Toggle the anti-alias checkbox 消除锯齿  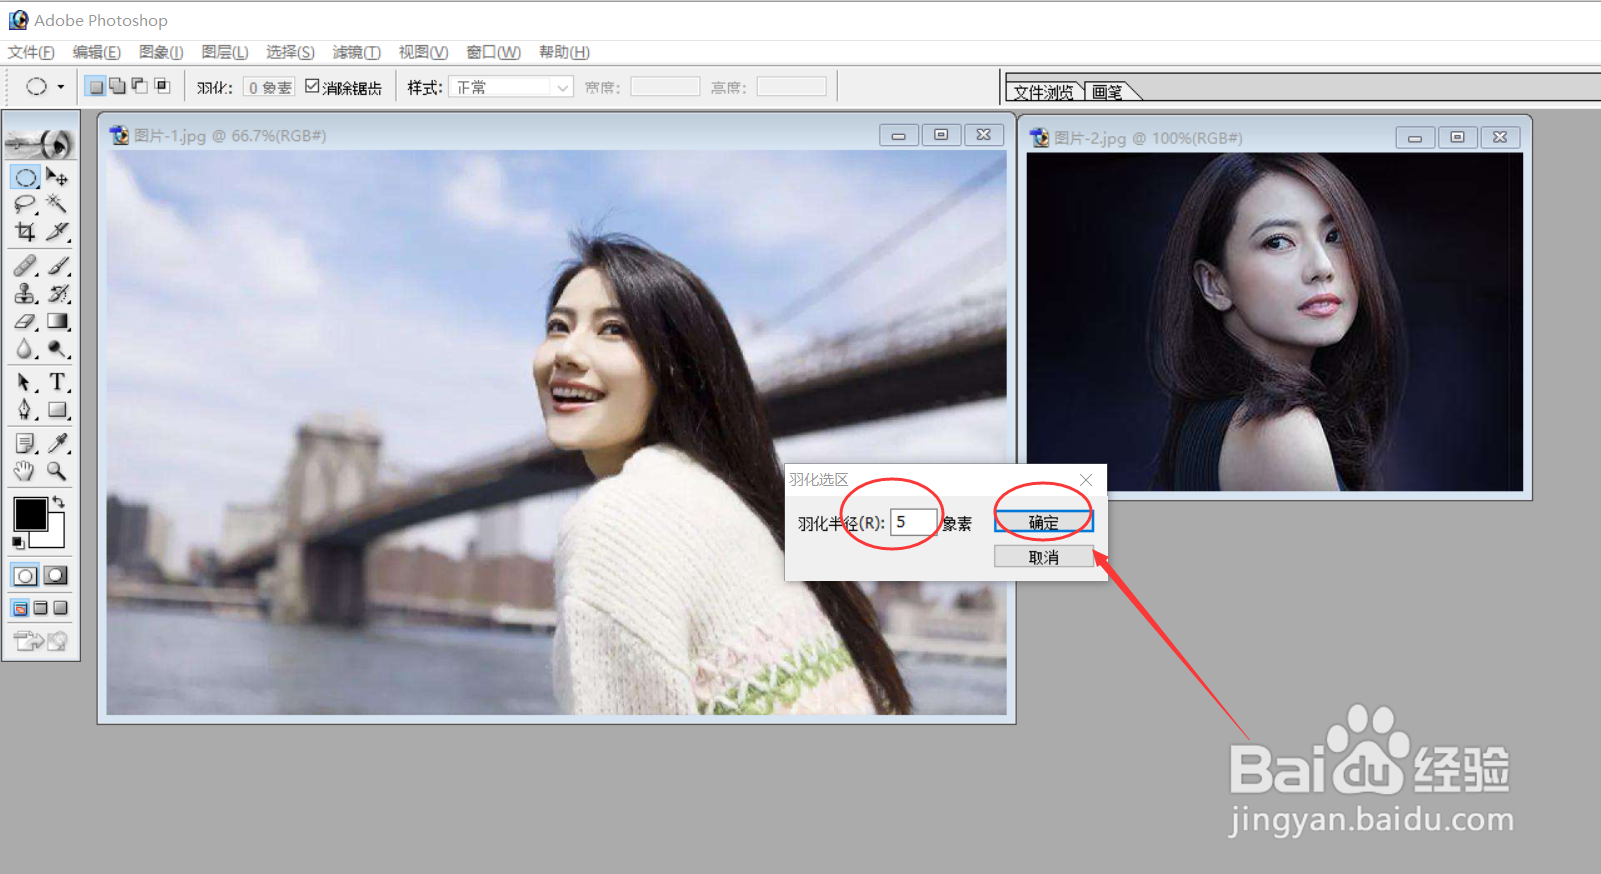click(312, 87)
